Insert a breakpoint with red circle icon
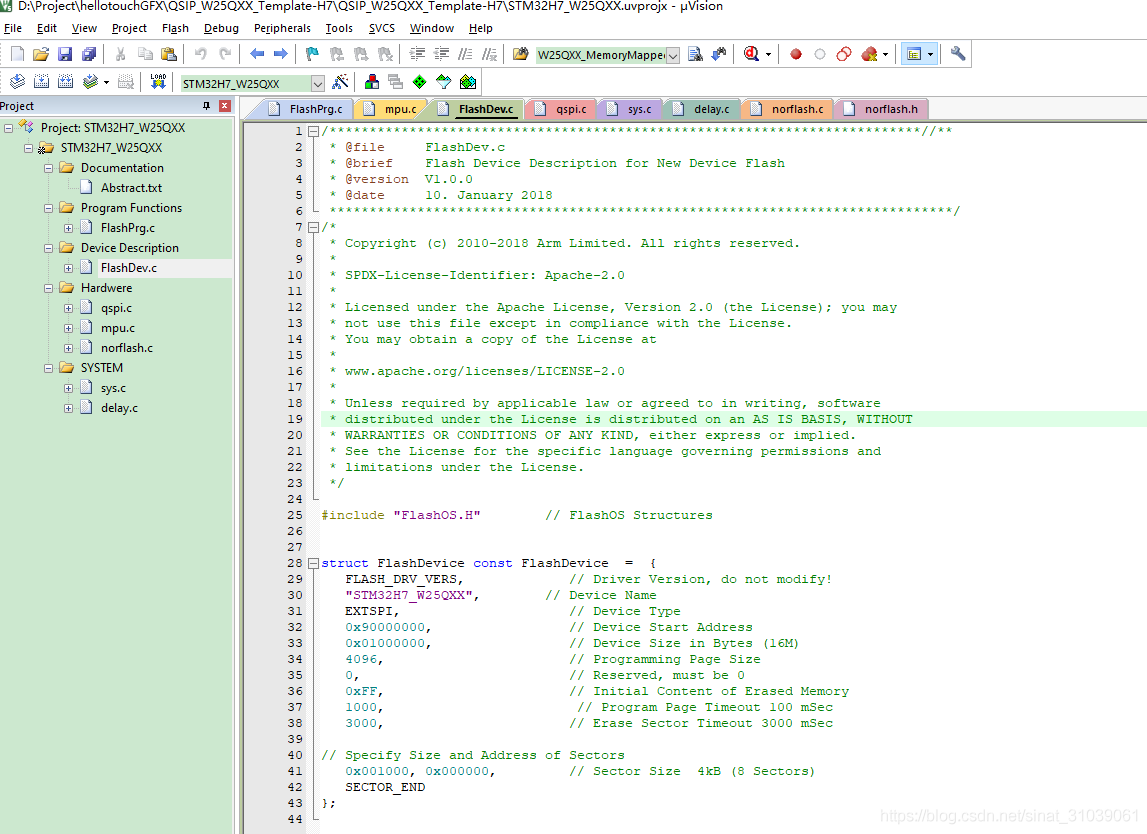The image size is (1147, 834). [x=796, y=54]
